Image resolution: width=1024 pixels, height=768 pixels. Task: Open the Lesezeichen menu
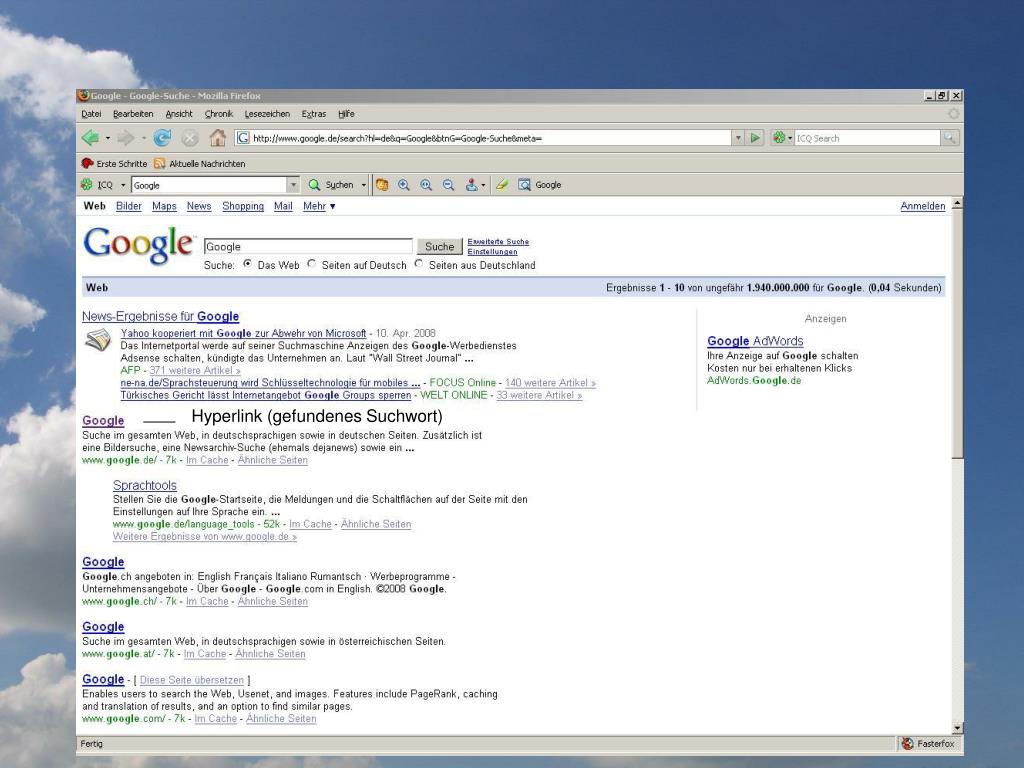pyautogui.click(x=267, y=114)
